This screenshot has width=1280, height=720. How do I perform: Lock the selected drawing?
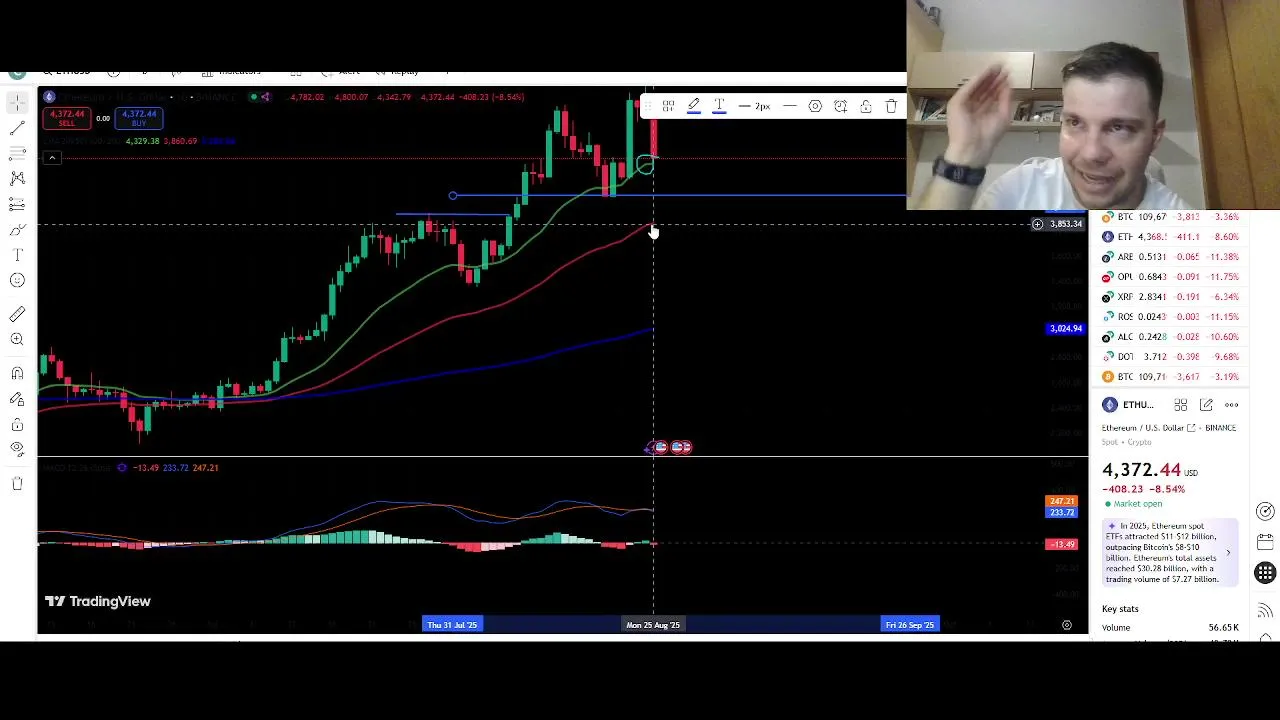pos(866,106)
